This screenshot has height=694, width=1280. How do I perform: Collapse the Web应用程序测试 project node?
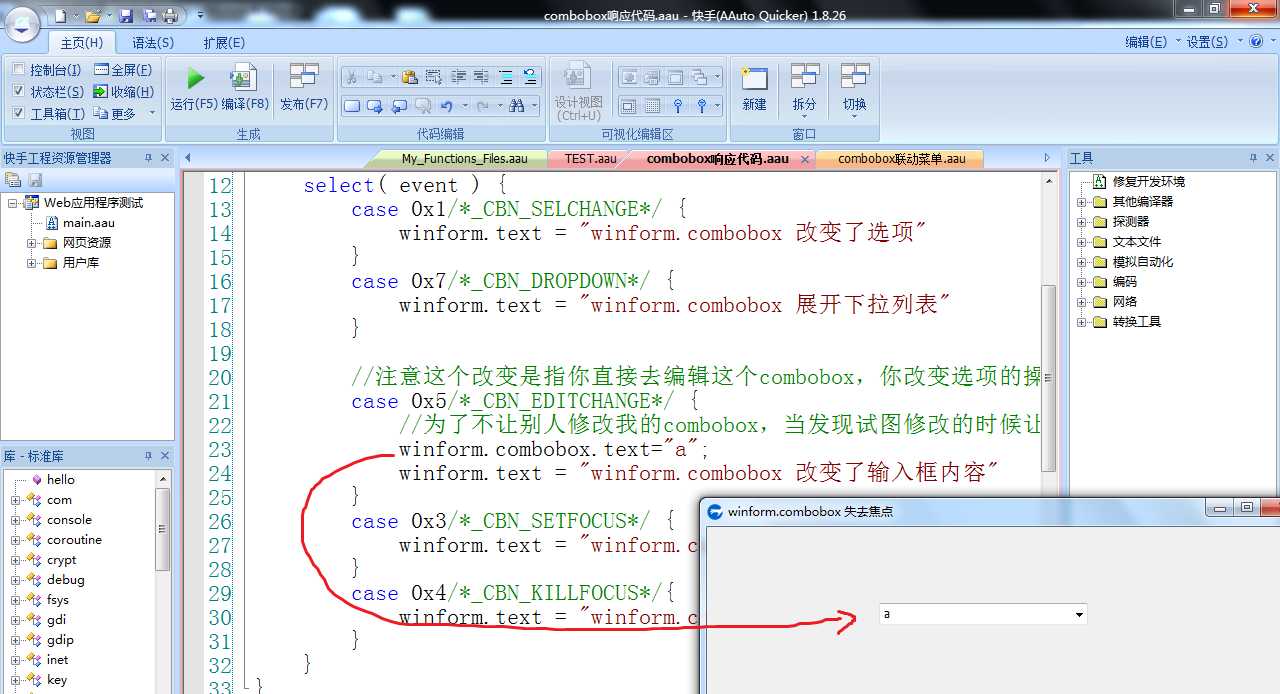pyautogui.click(x=13, y=203)
